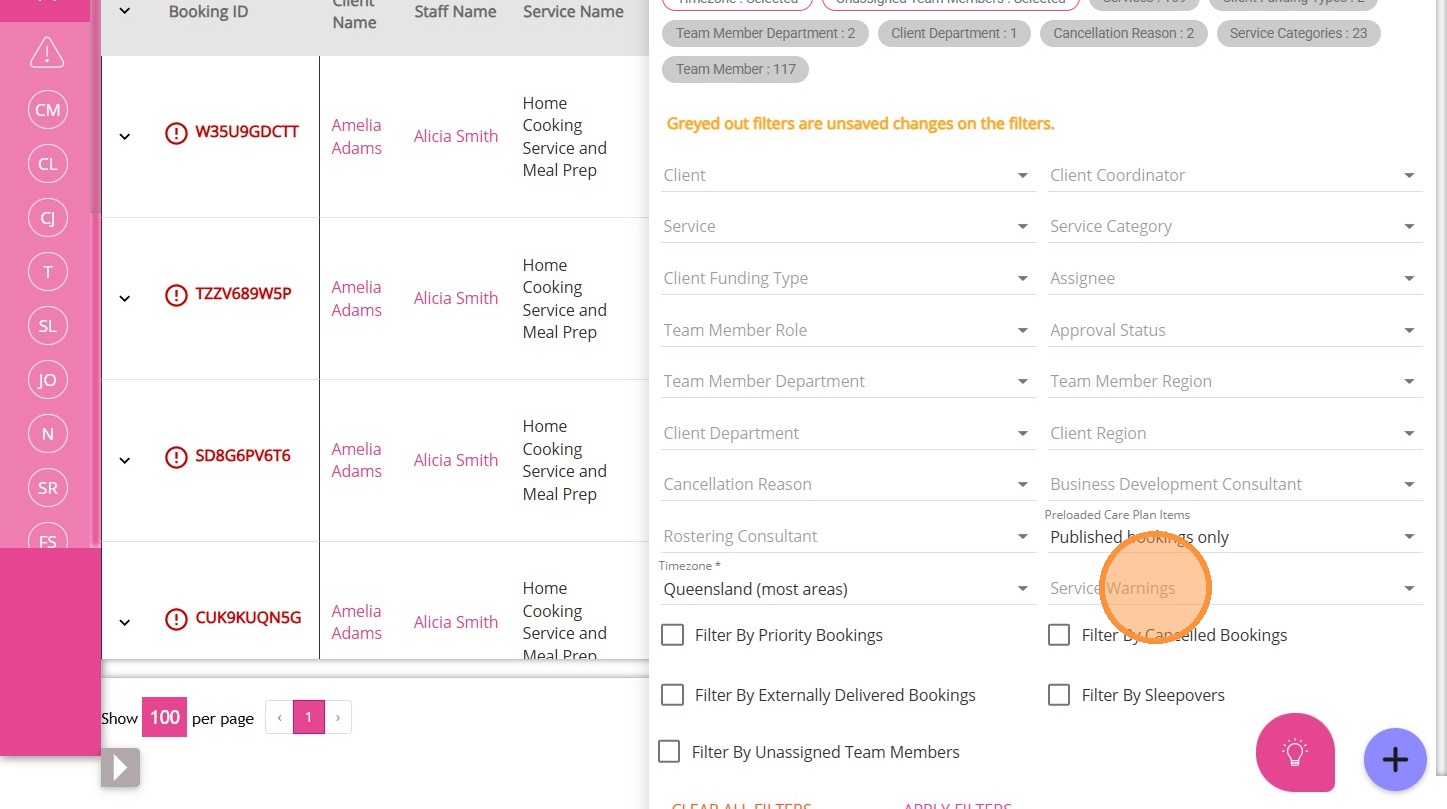Click the lightbulb tips button
This screenshot has width=1447, height=809.
(1295, 752)
